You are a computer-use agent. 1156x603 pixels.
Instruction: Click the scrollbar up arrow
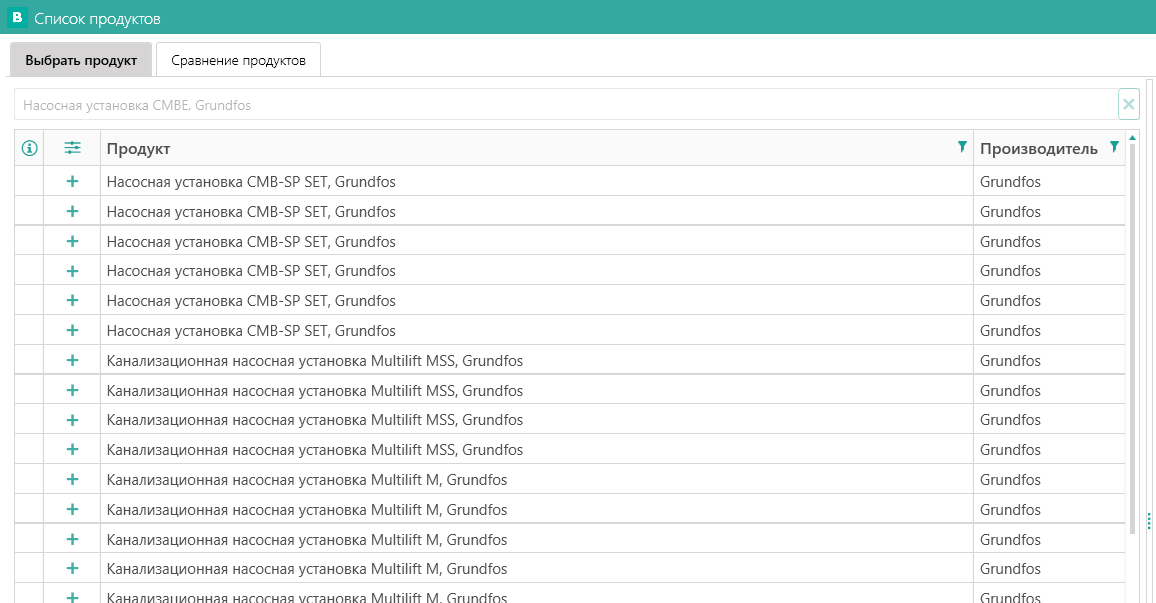[x=1132, y=138]
